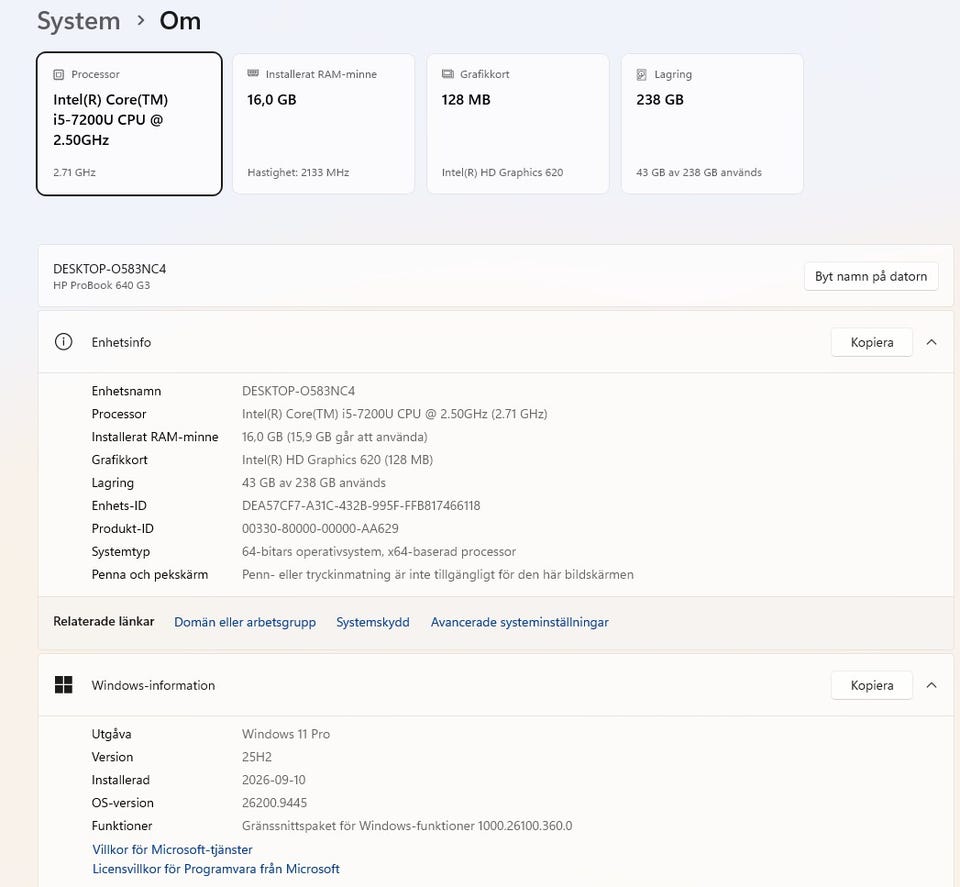The width and height of the screenshot is (960, 887).
Task: Click the RAM memory card icon
Action: click(x=253, y=73)
